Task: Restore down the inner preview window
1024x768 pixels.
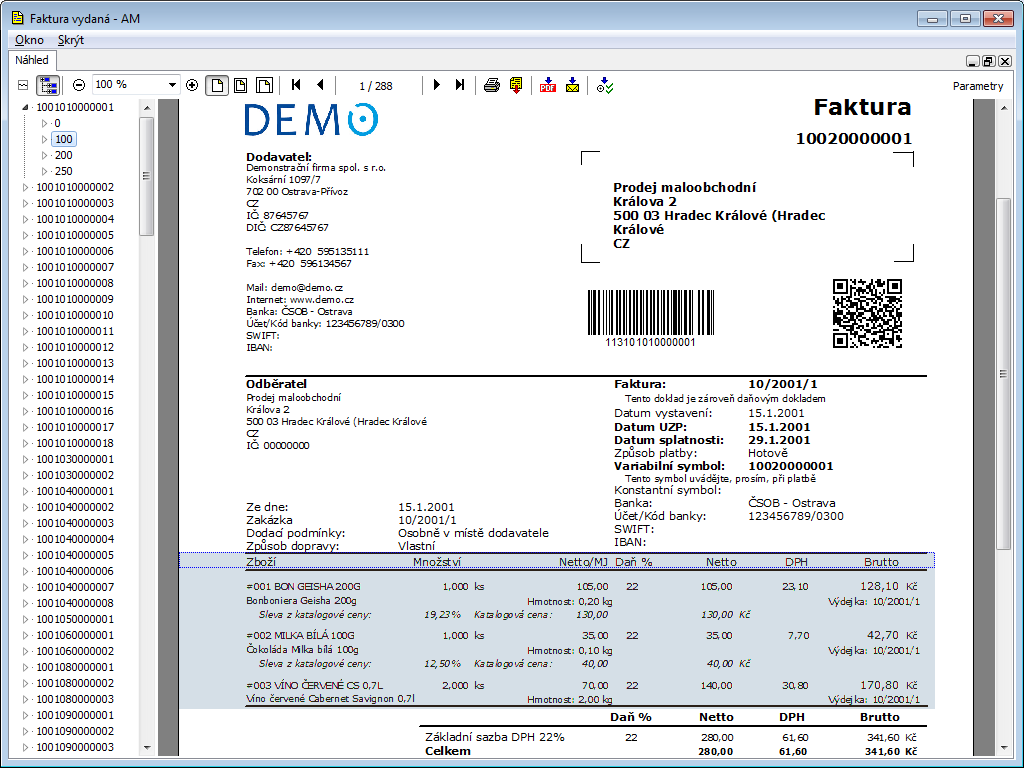Action: 989,61
